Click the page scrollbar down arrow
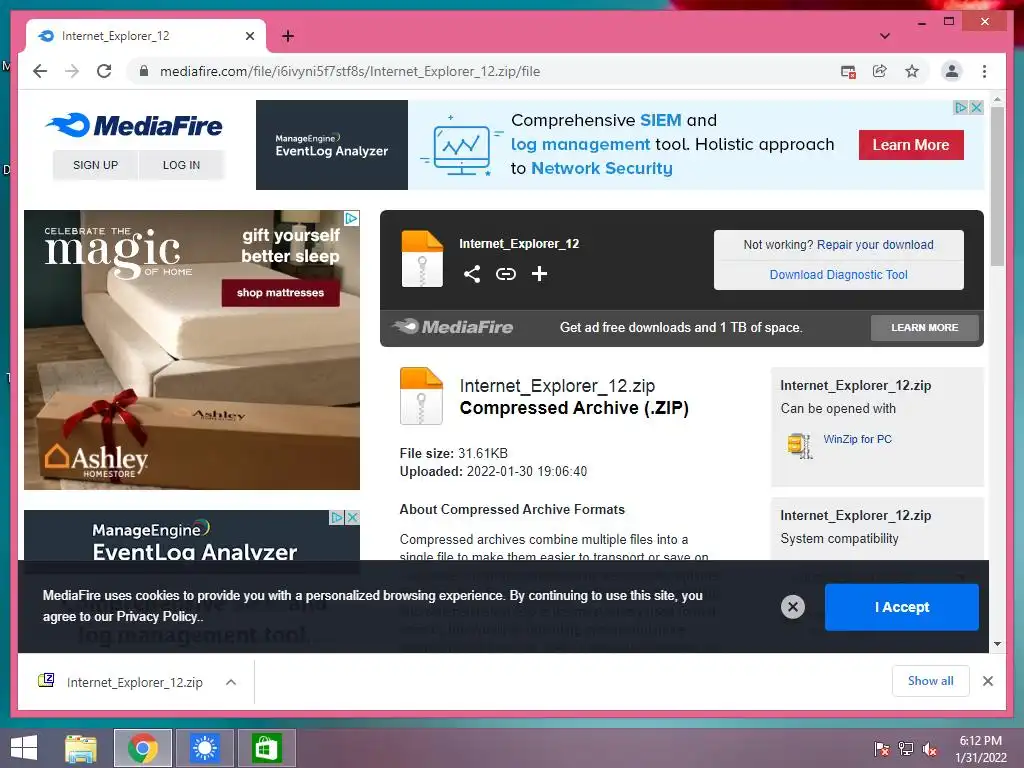 pyautogui.click(x=997, y=644)
